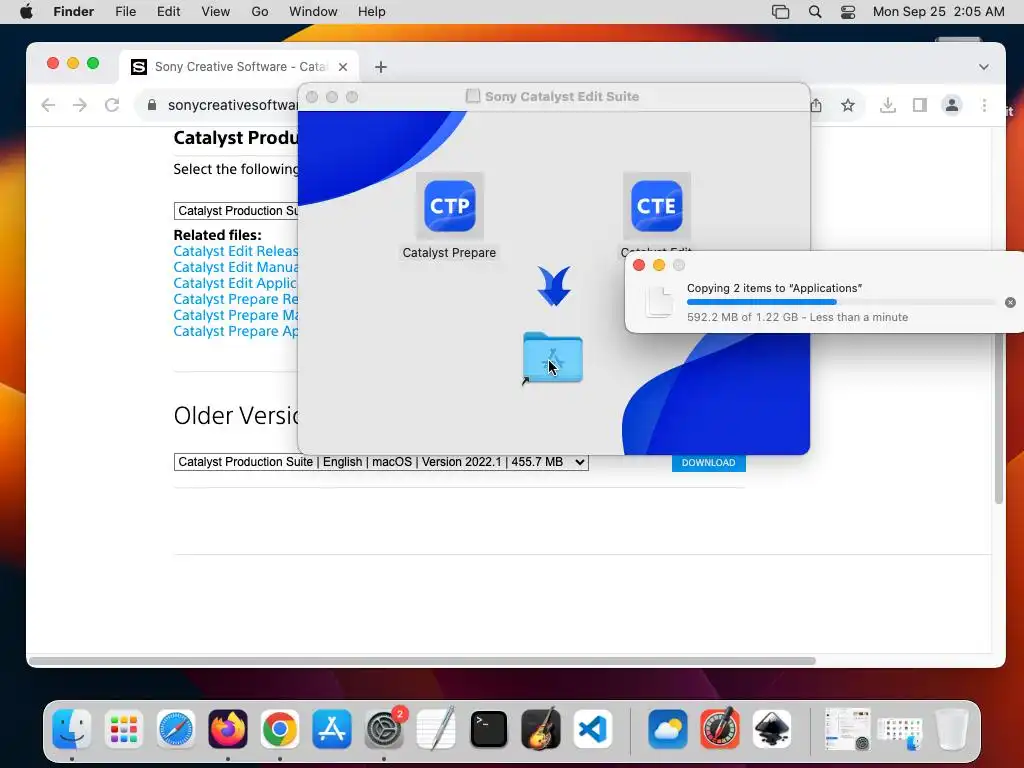Open the Applications folder shortcut in installer
The height and width of the screenshot is (768, 1024).
[552, 358]
